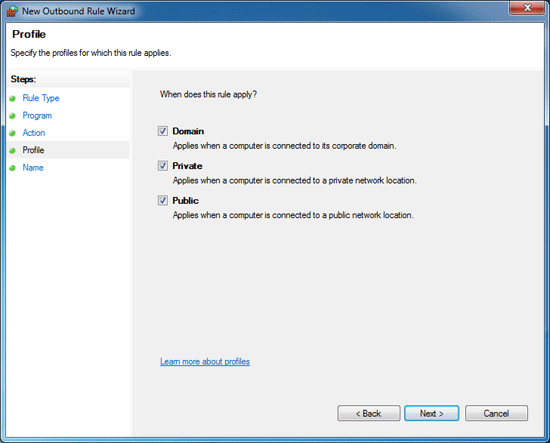Proceed with the Next button
Screen dimensions: 550x443
[x=431, y=414]
